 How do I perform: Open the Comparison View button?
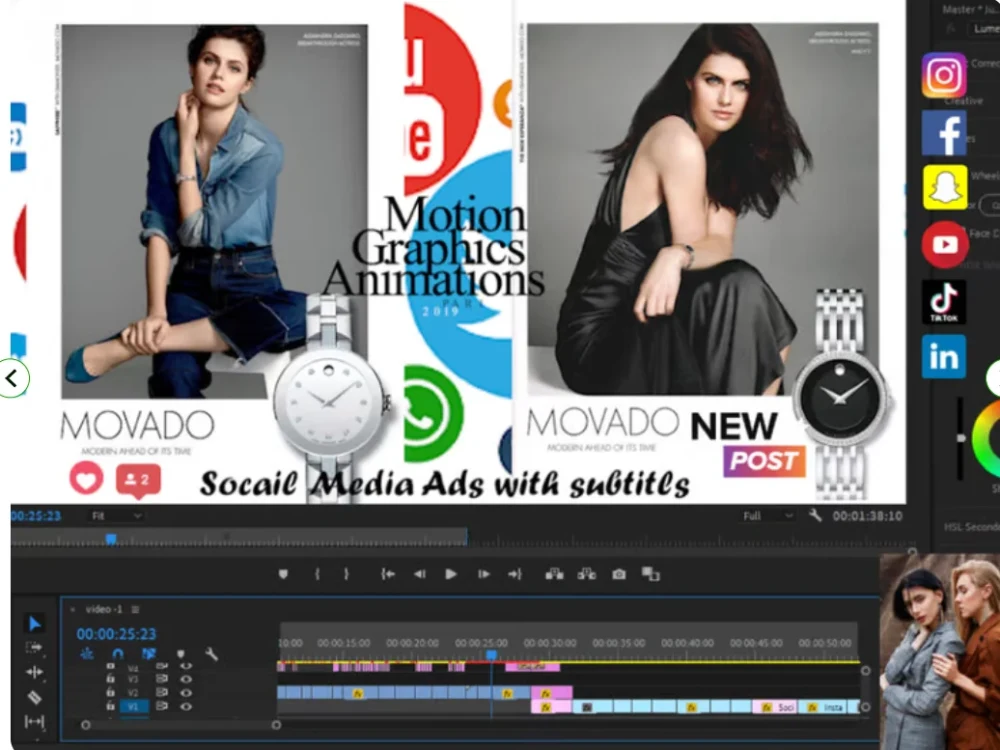651,574
